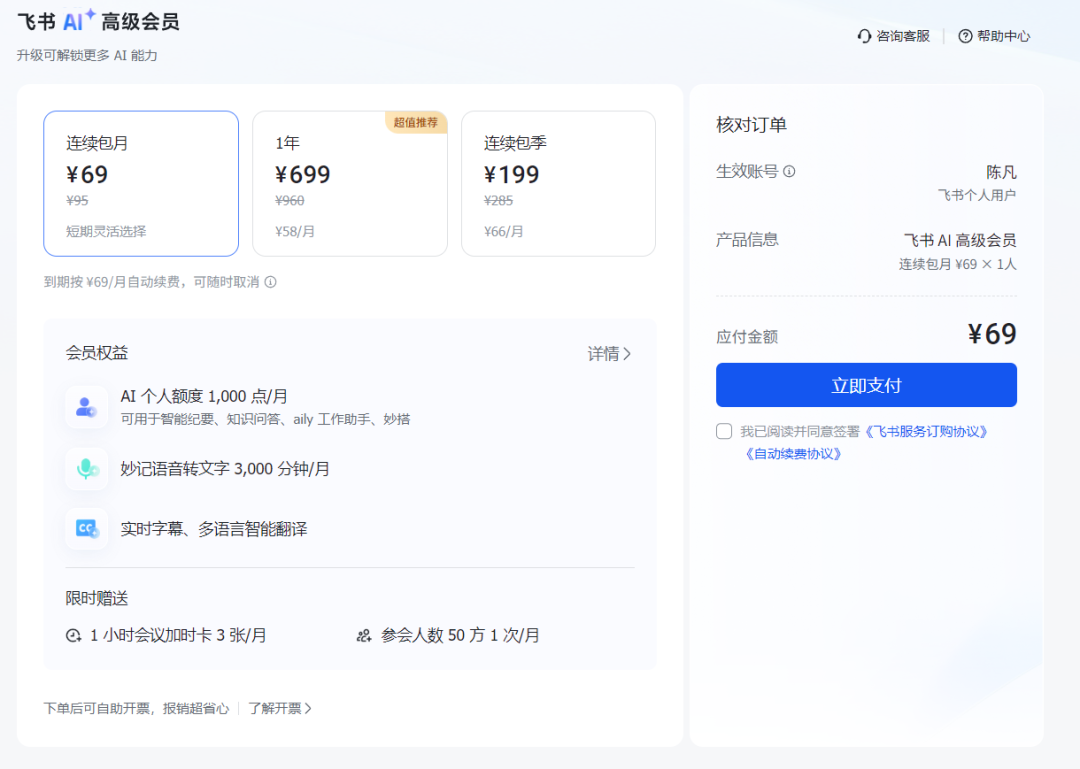Click the 立即支付 payment button

point(866,385)
